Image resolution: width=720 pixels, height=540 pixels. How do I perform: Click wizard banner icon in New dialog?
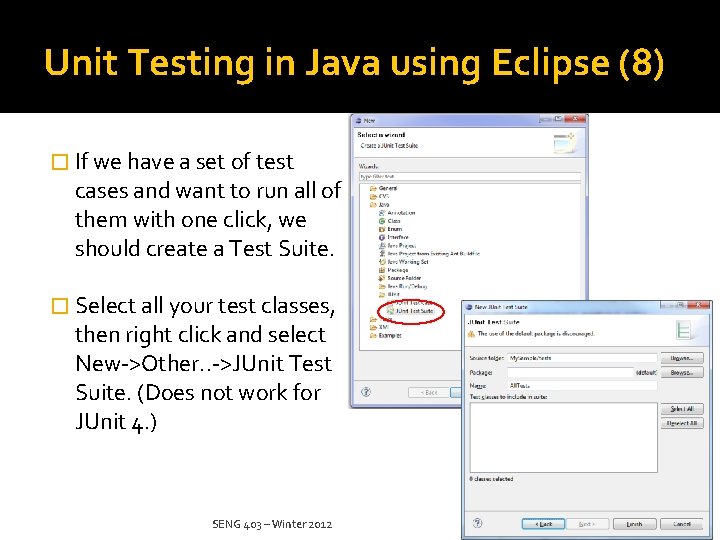[x=564, y=143]
